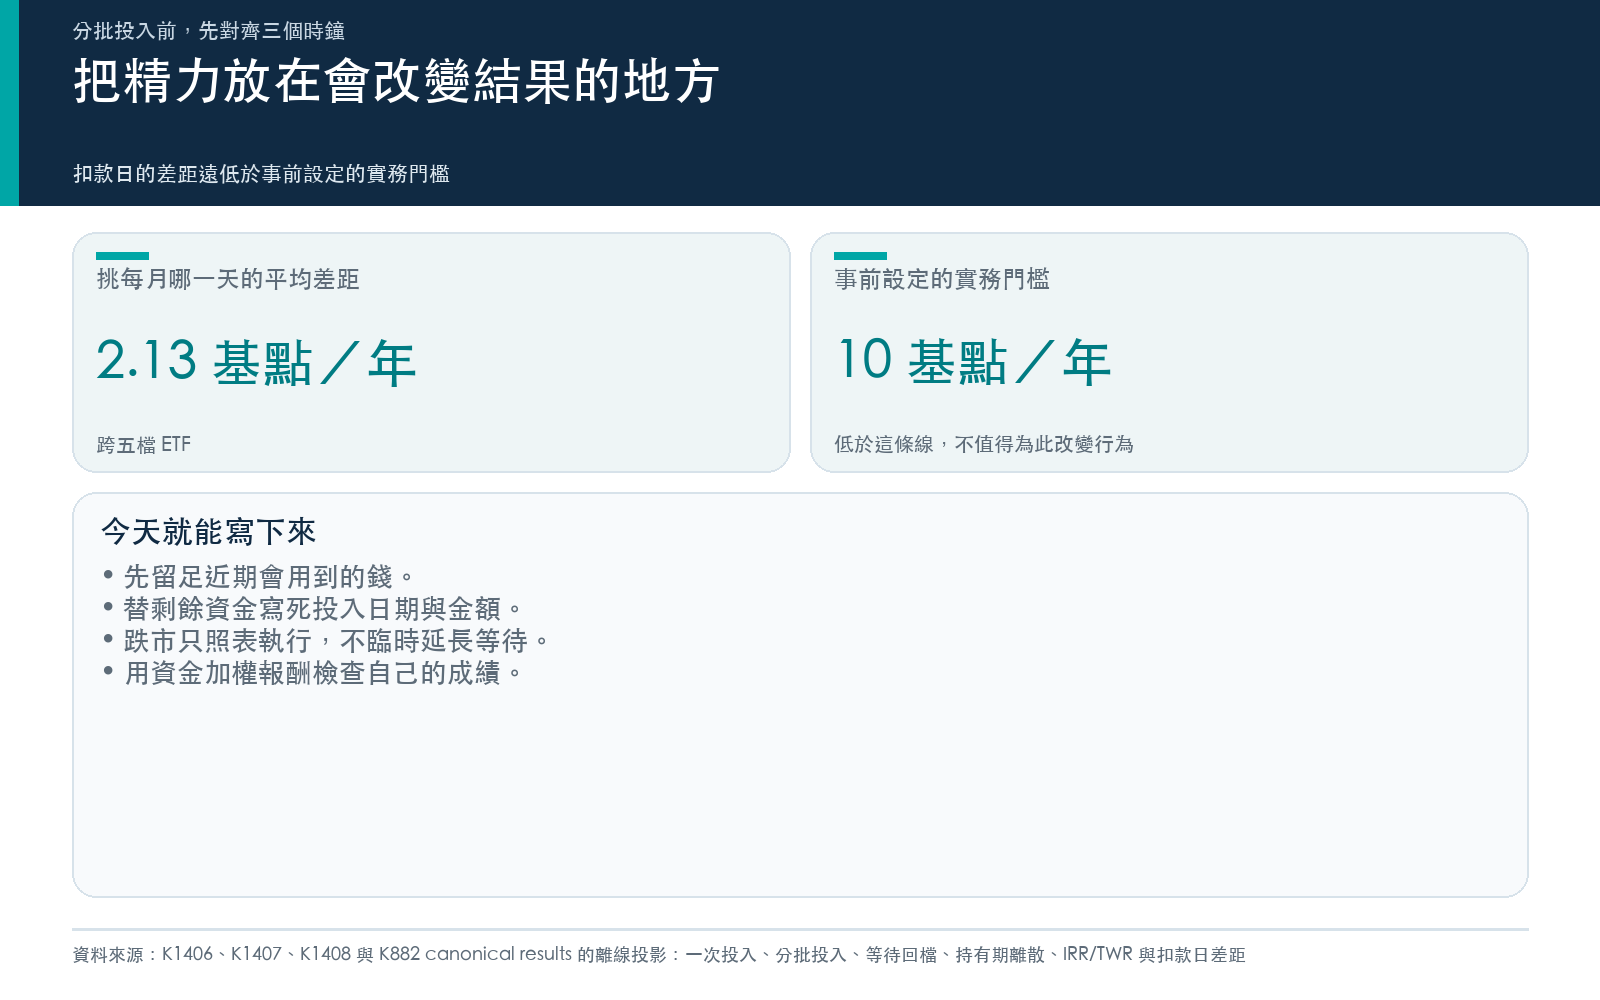Click the subtitle 分批投入前，先對齊三個時鐘

point(209,31)
